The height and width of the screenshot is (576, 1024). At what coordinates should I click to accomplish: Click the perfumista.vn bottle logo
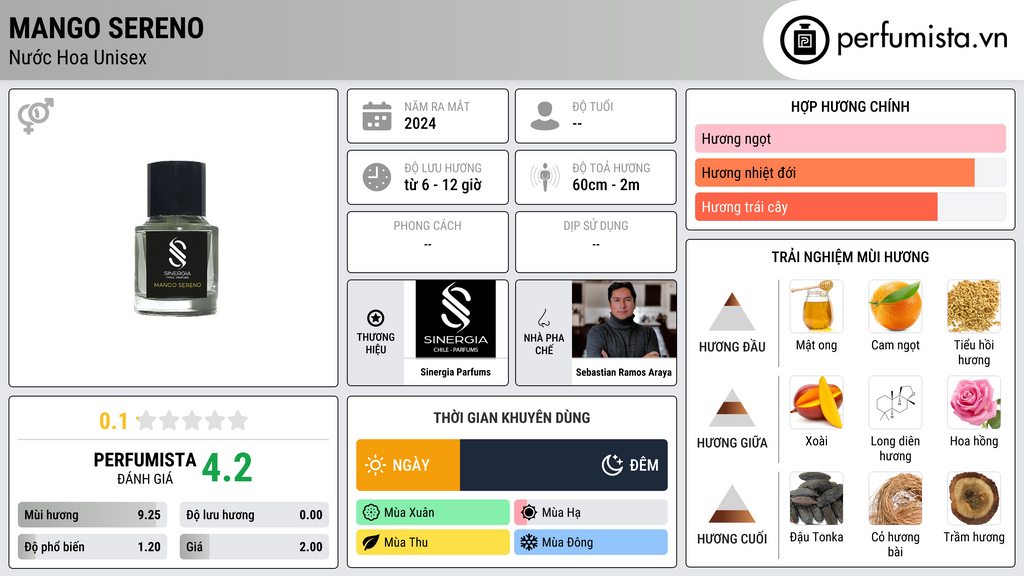click(x=804, y=40)
